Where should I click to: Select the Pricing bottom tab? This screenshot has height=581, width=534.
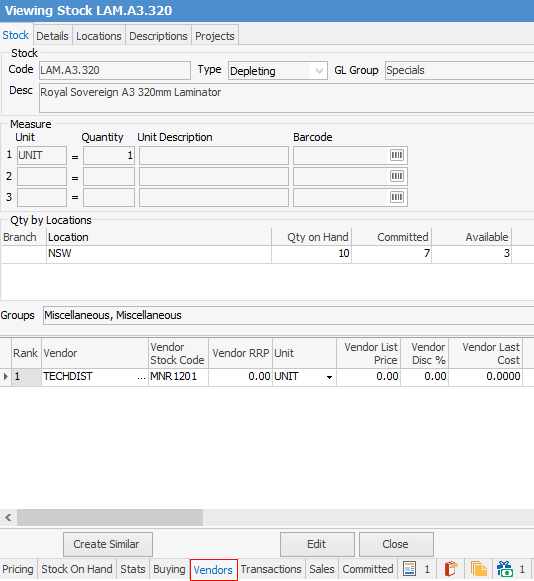pos(18,569)
